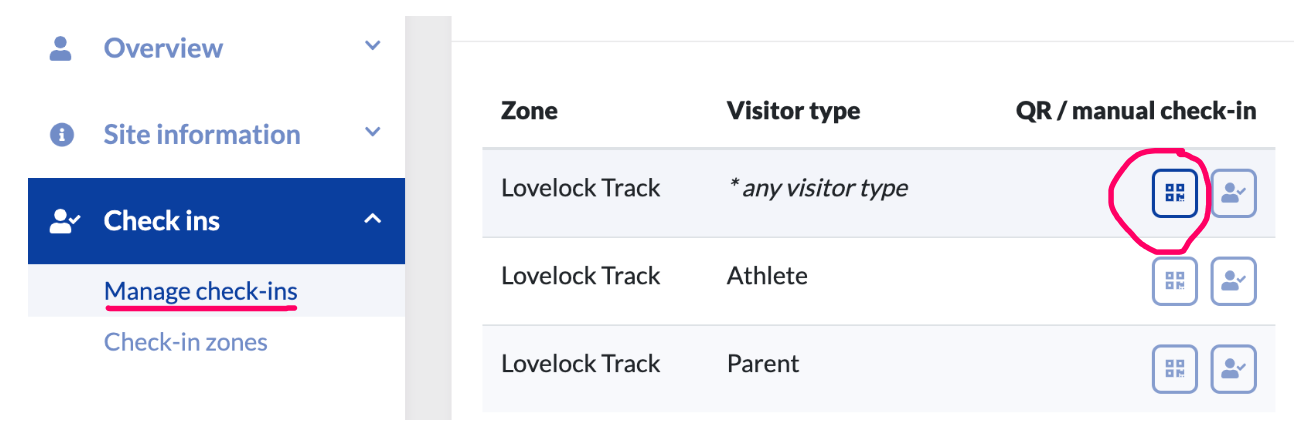Click the Parent visitor type cell

pos(763,363)
